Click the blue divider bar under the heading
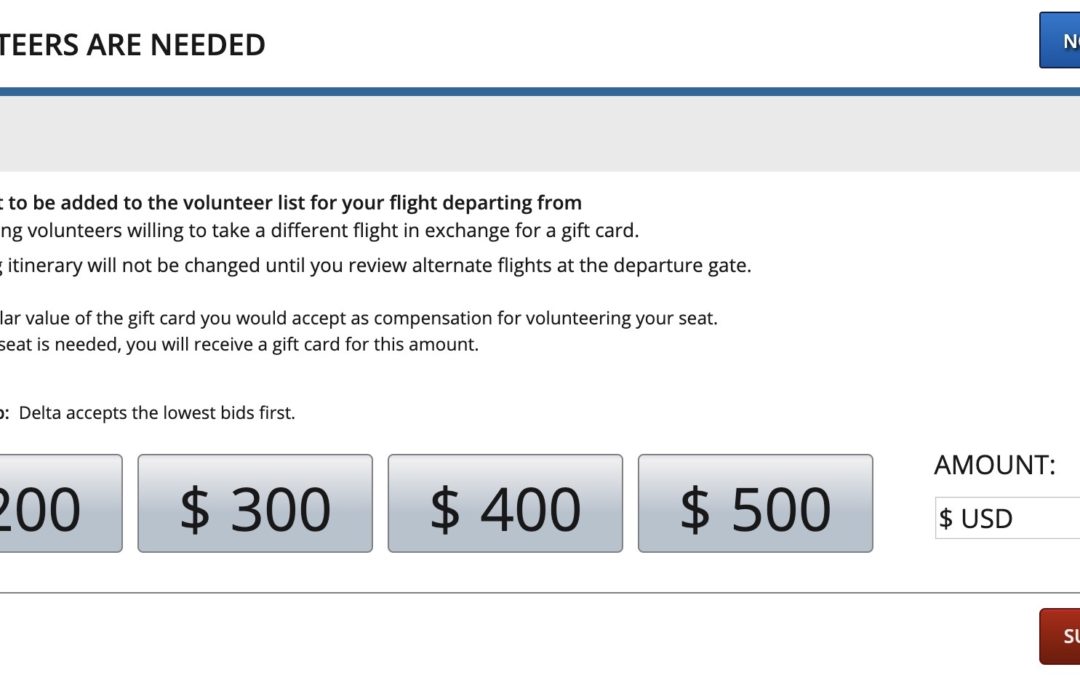1080x675 pixels. coord(540,91)
